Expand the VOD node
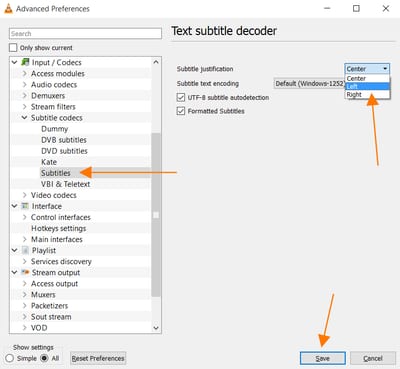Image resolution: width=400 pixels, height=369 pixels. click(x=25, y=328)
